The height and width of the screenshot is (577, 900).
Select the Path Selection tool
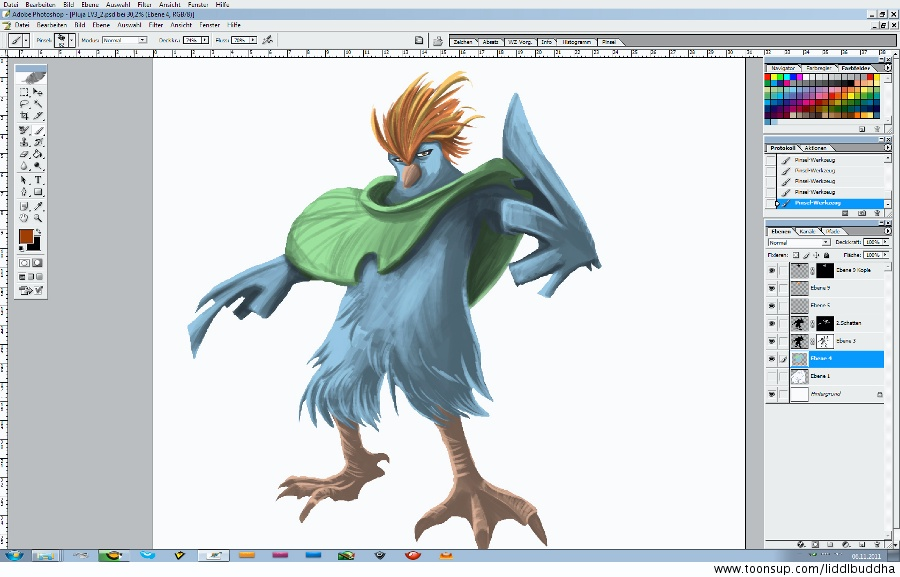(24, 180)
